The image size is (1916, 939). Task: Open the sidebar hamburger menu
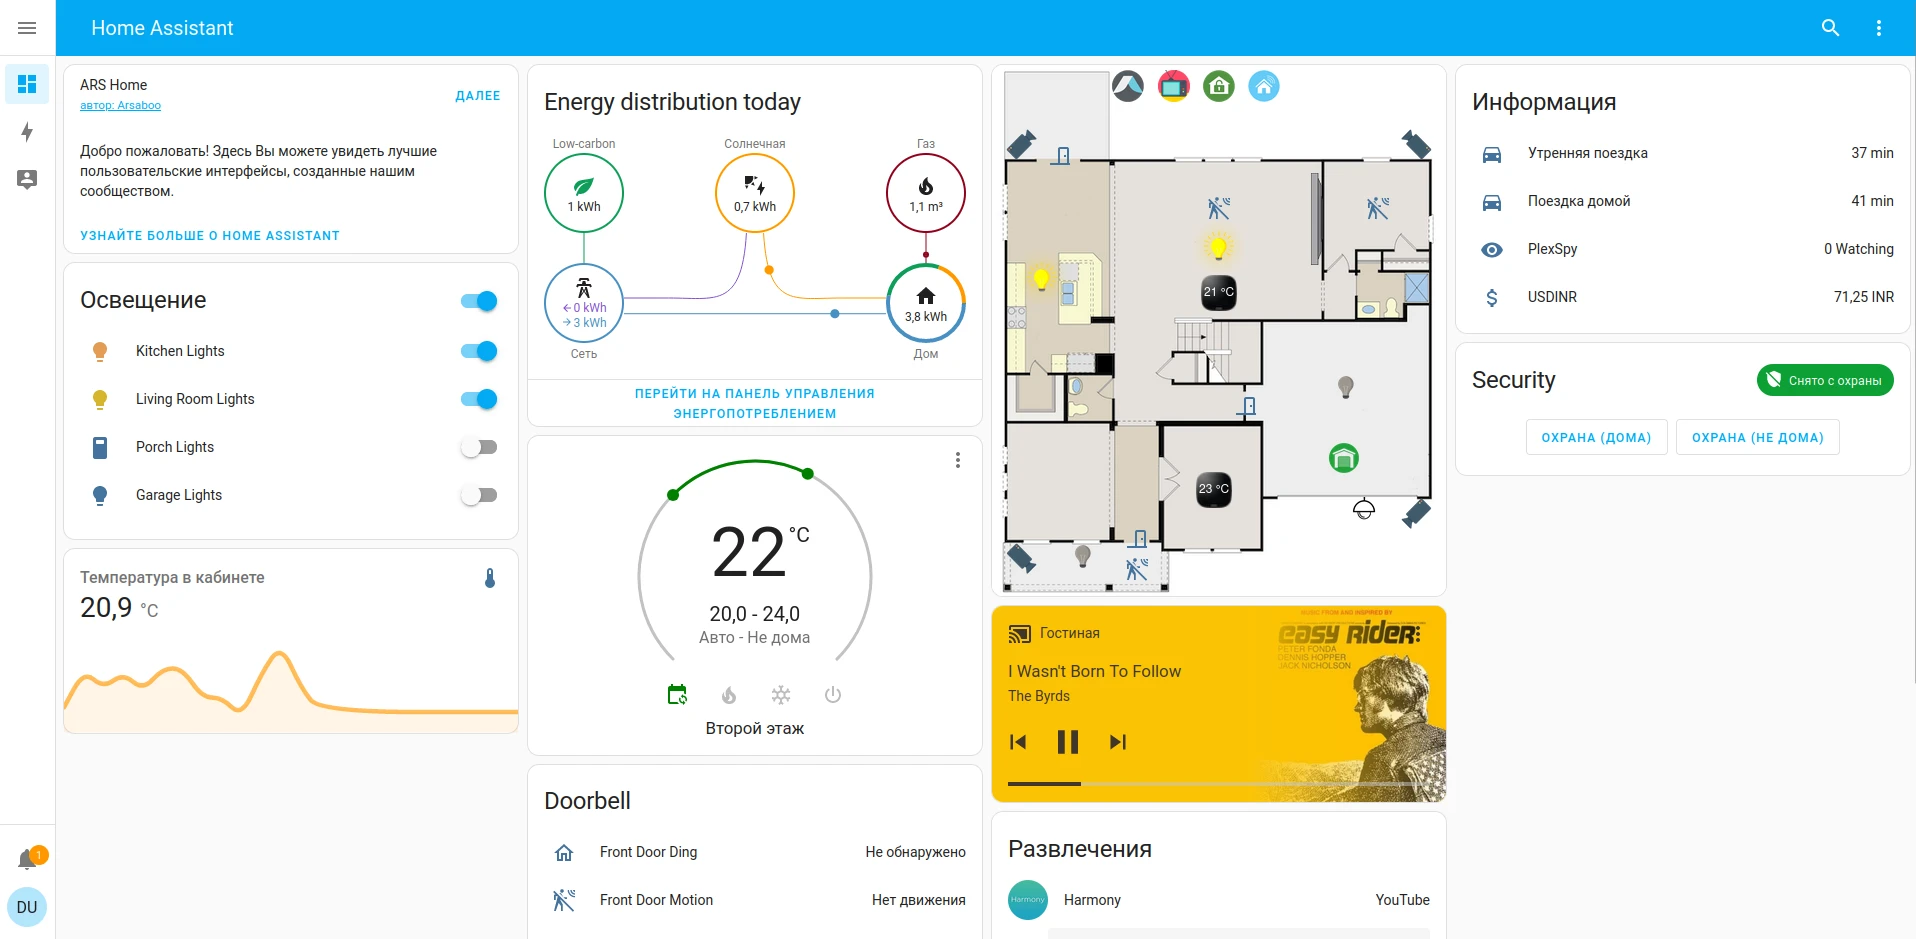(27, 28)
